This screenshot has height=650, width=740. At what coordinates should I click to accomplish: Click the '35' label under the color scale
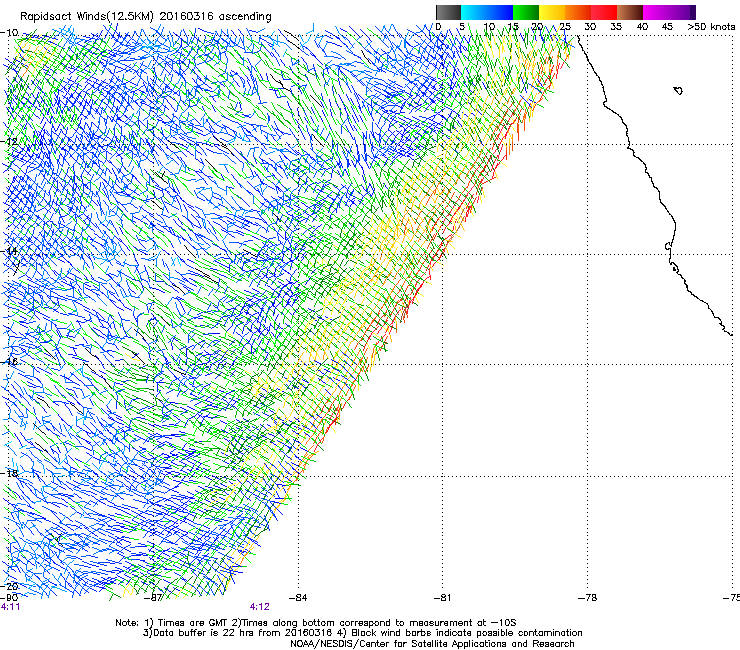tap(616, 26)
